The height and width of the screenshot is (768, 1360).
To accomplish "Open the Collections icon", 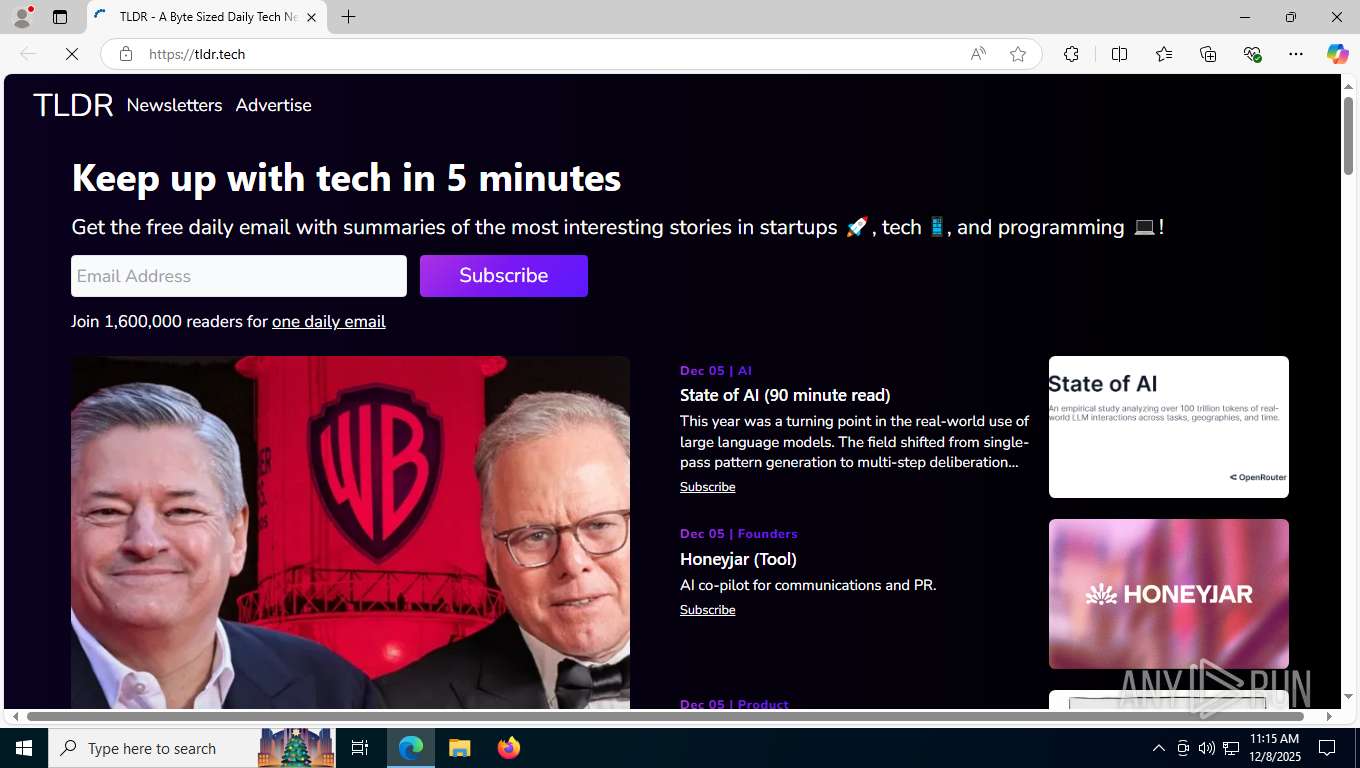I will [1208, 54].
